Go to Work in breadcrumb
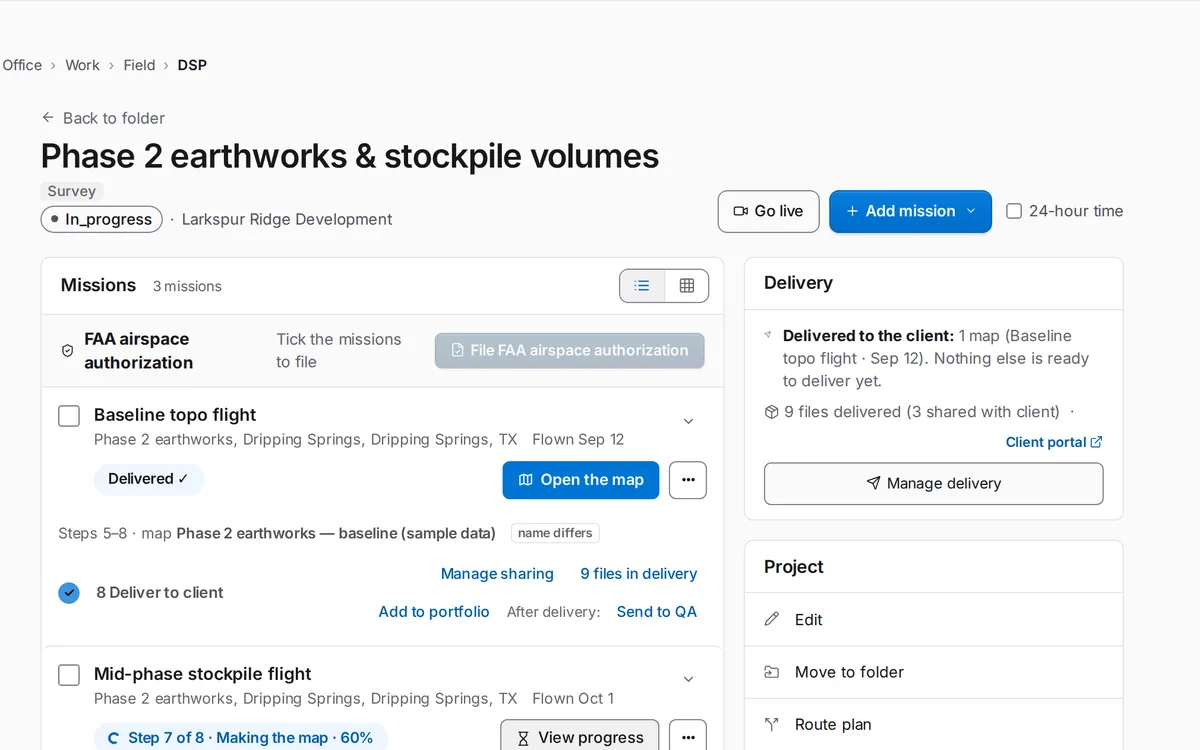This screenshot has height=750, width=1200. (x=82, y=65)
